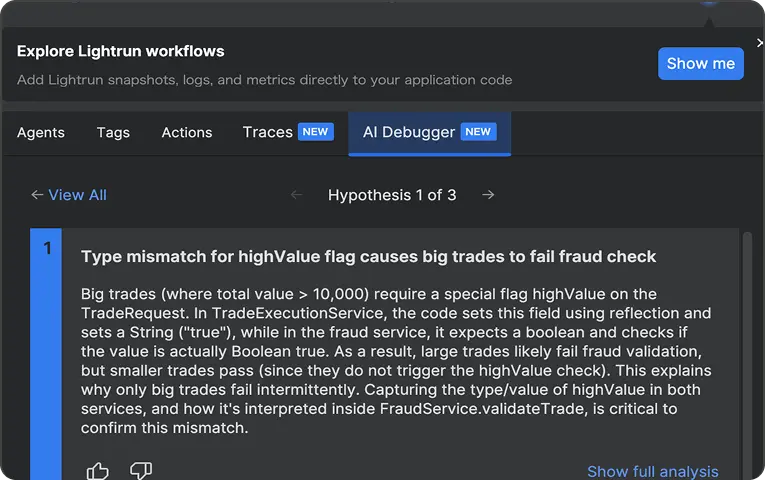
Task: Click the Explore Lightrun workflows heading
Action: point(121,51)
